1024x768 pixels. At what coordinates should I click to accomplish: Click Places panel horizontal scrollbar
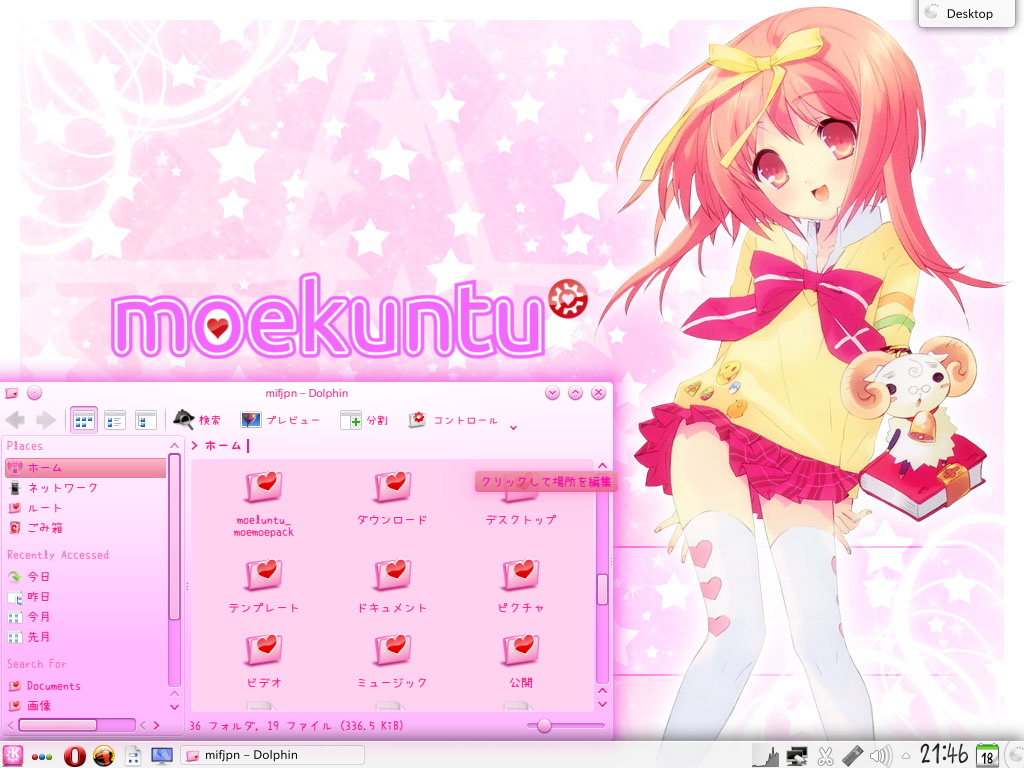click(x=58, y=725)
